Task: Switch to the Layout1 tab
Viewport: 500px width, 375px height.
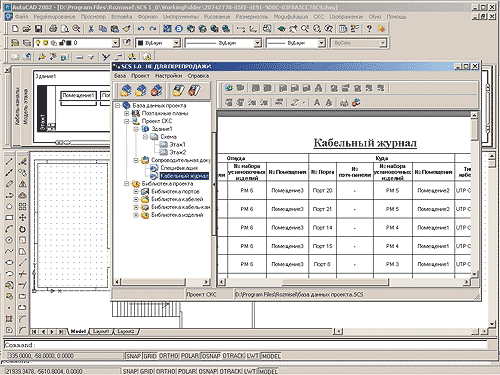Action: (101, 331)
